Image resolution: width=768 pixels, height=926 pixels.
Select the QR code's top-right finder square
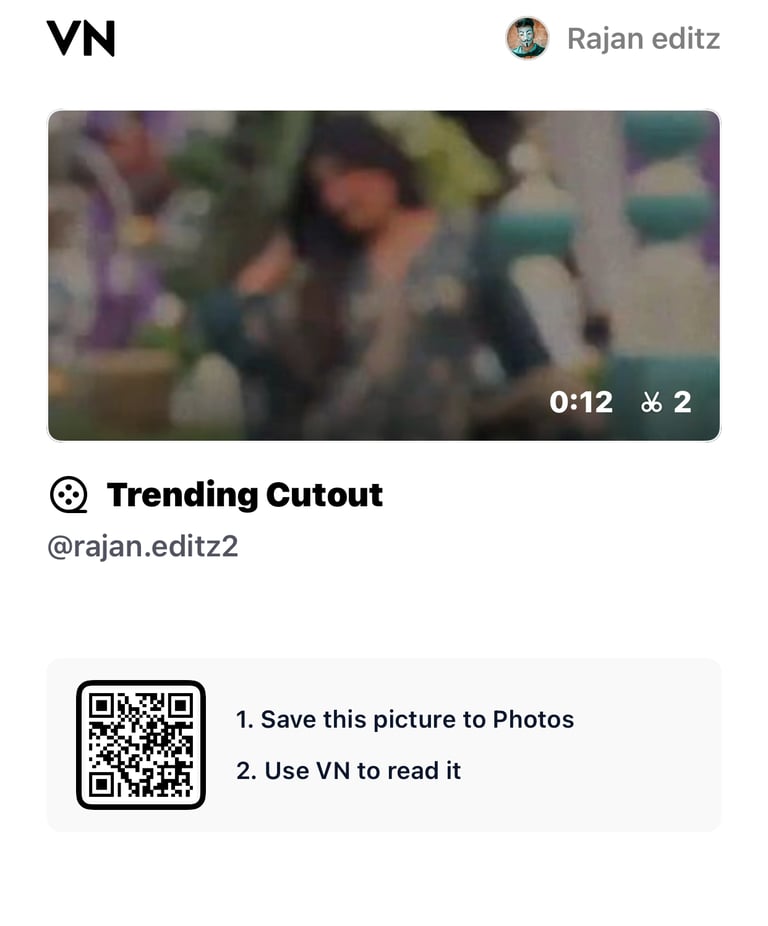[x=181, y=705]
